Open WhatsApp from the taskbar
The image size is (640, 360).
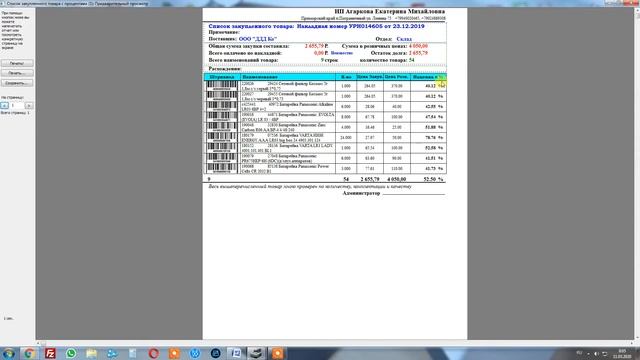(71, 353)
